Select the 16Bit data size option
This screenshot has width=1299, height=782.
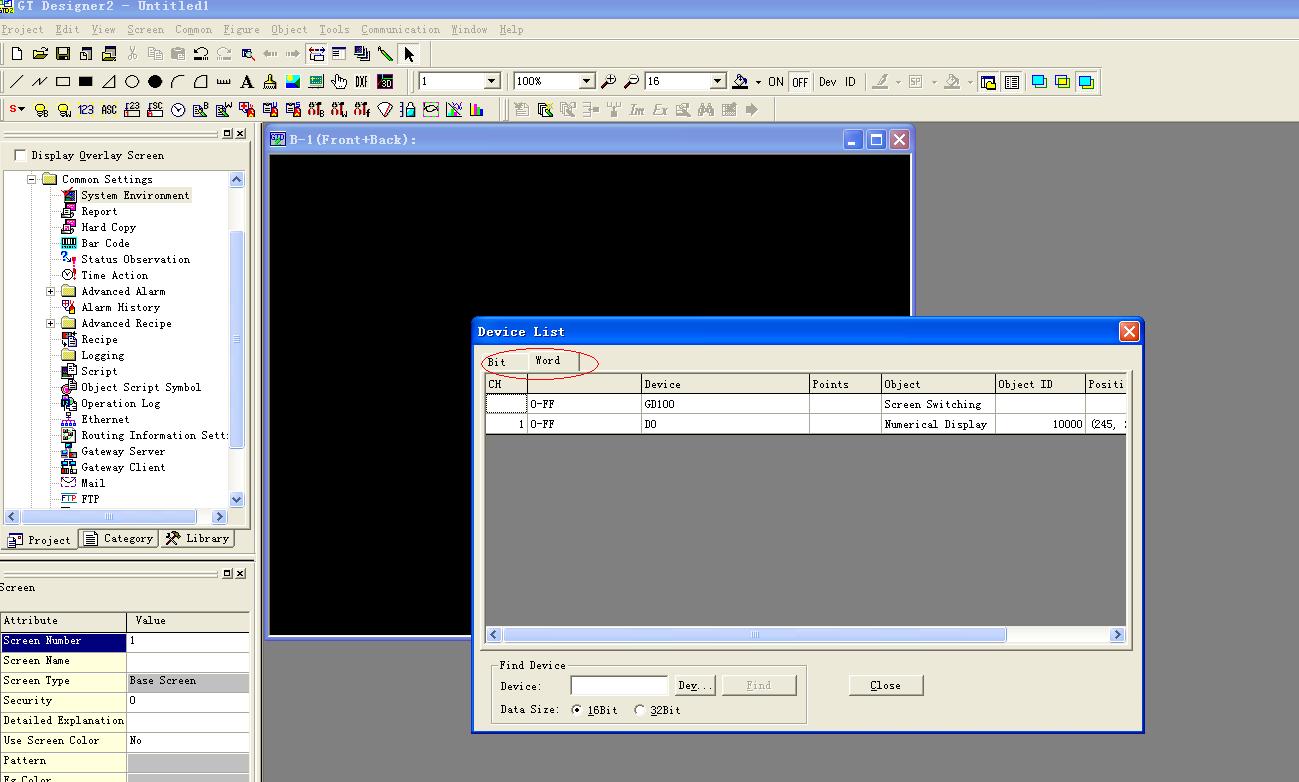coord(577,710)
